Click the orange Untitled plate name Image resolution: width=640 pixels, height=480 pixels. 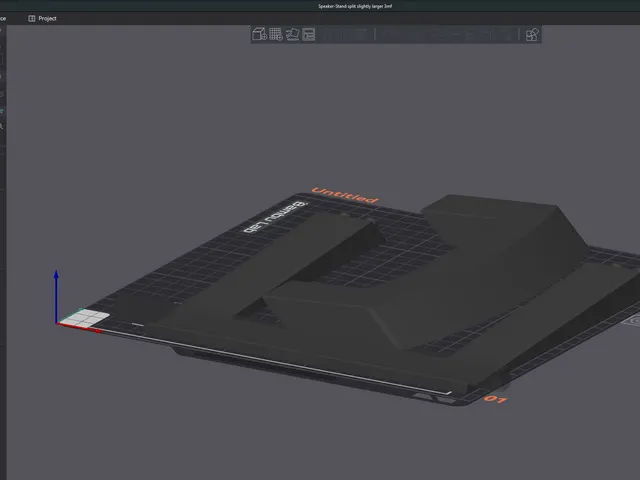345,195
